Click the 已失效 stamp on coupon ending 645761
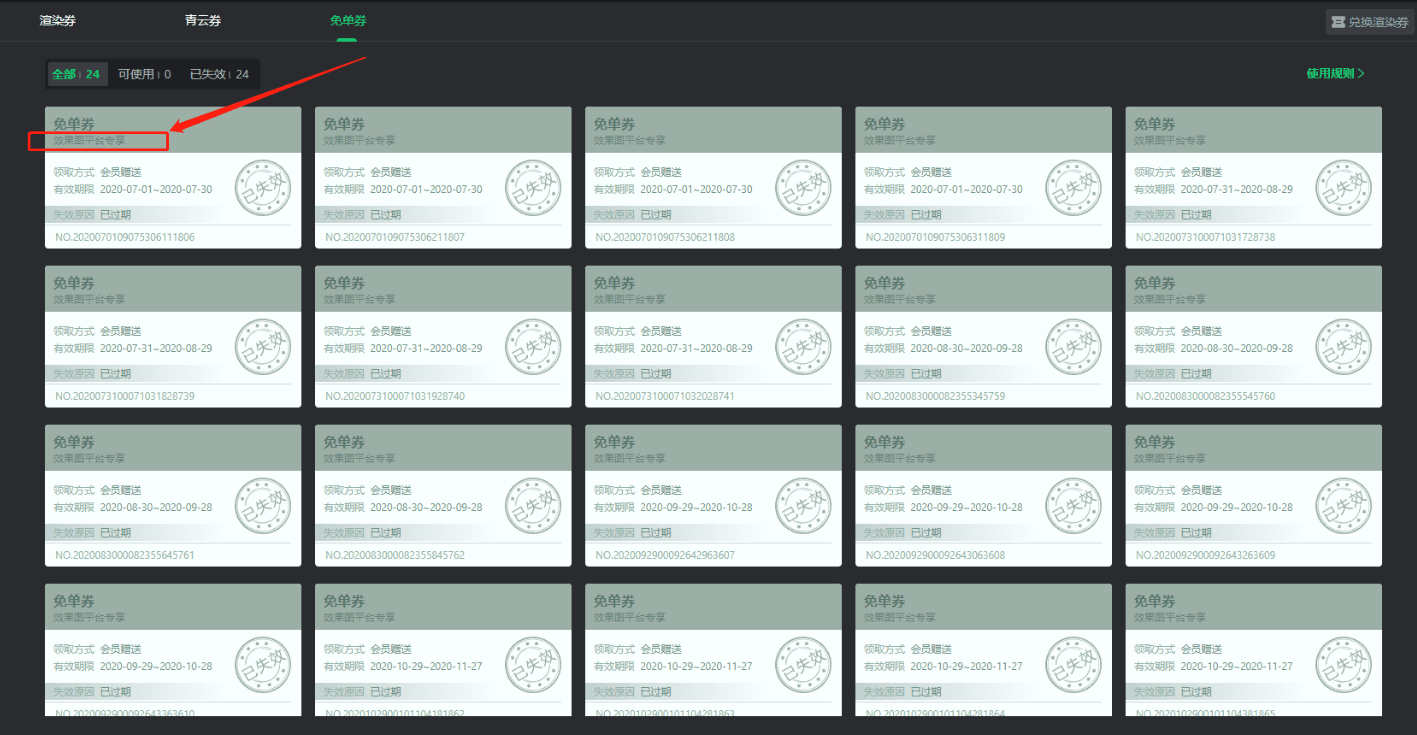Image resolution: width=1417 pixels, height=735 pixels. 263,506
